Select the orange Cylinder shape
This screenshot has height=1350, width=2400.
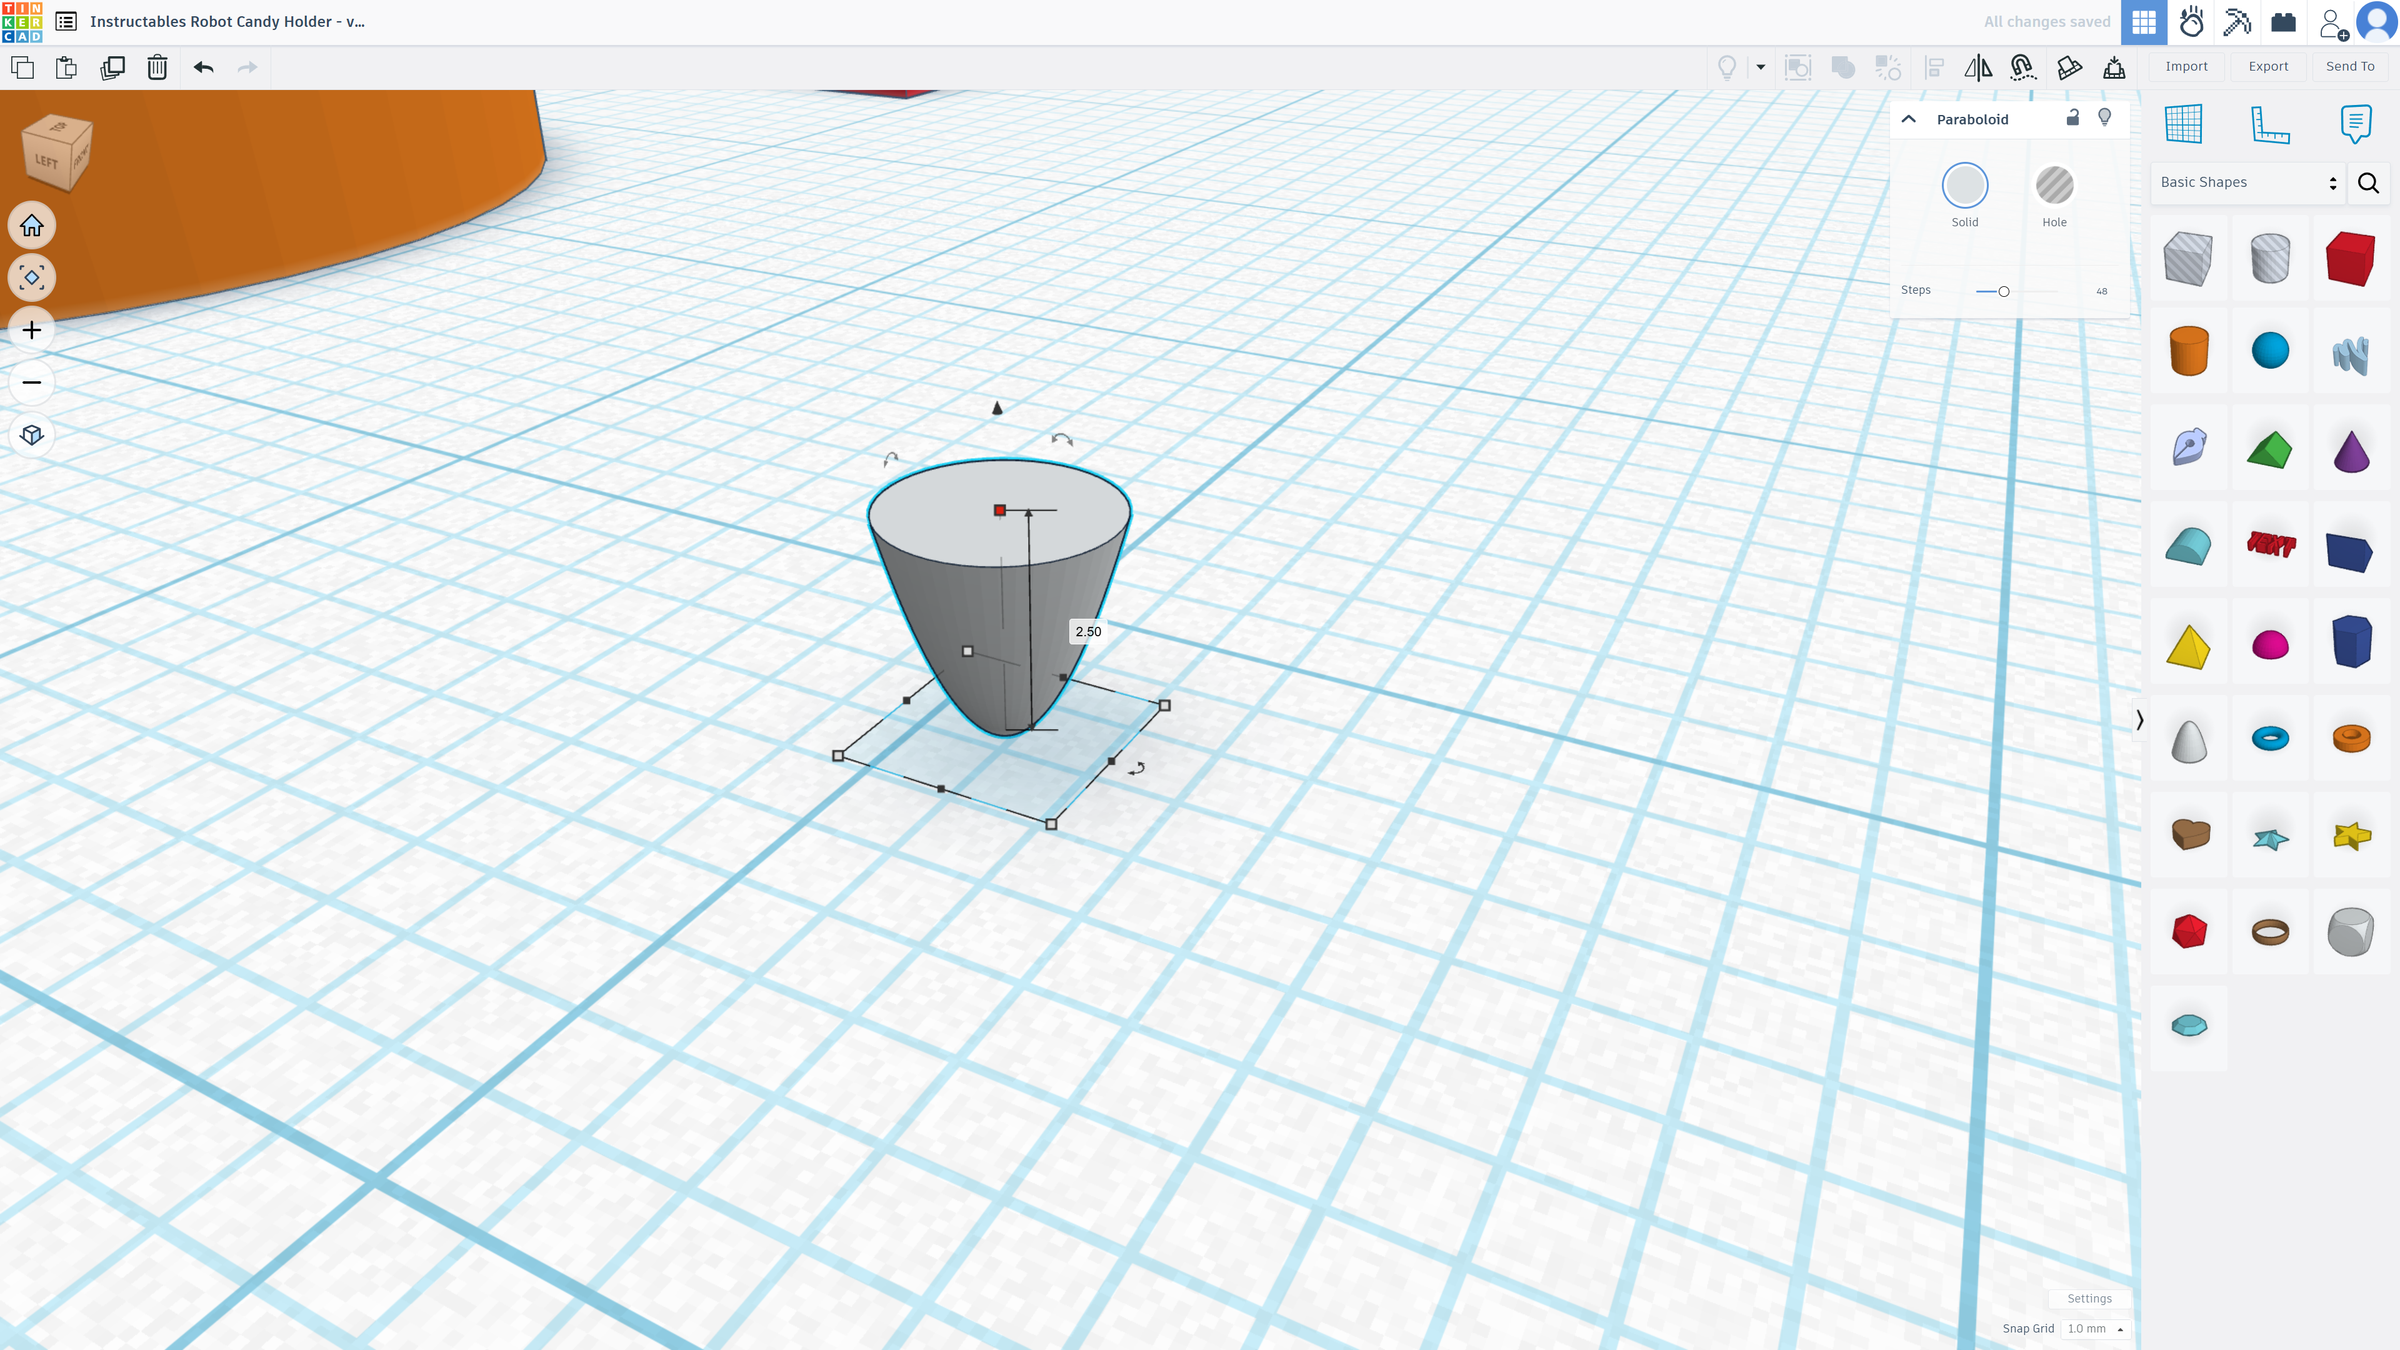(2189, 351)
